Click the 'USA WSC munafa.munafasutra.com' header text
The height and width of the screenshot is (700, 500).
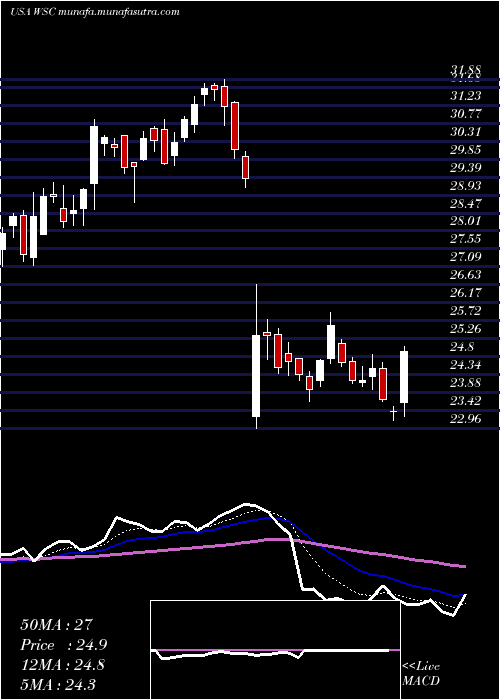point(95,12)
